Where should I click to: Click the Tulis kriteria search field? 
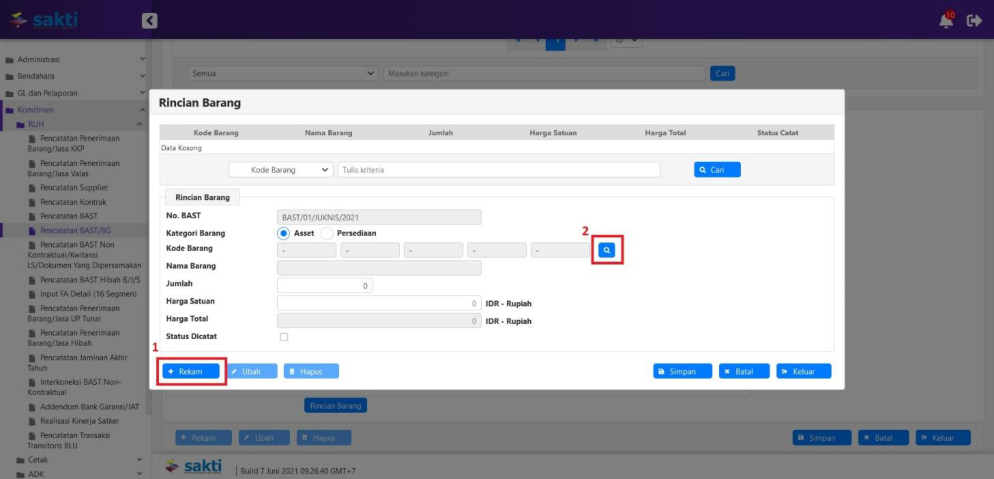tap(499, 170)
